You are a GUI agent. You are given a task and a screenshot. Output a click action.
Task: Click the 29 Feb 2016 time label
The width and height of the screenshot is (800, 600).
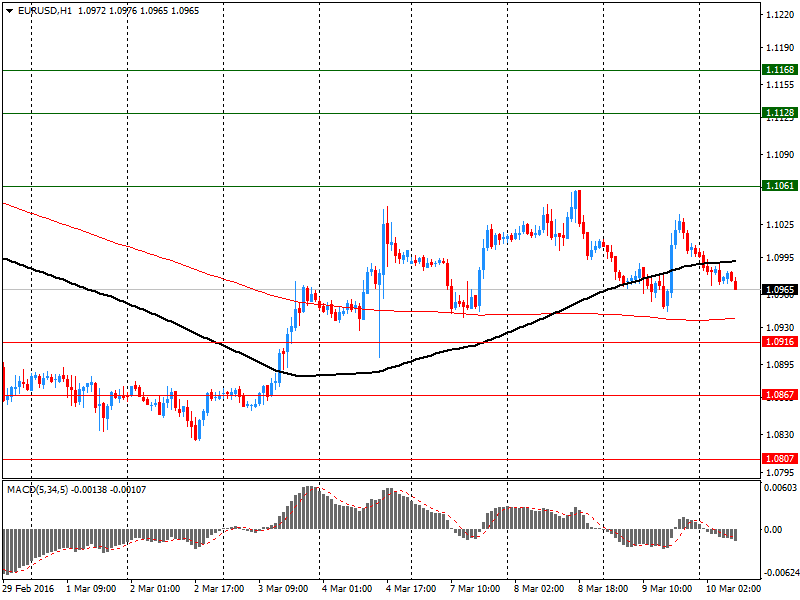[x=28, y=589]
